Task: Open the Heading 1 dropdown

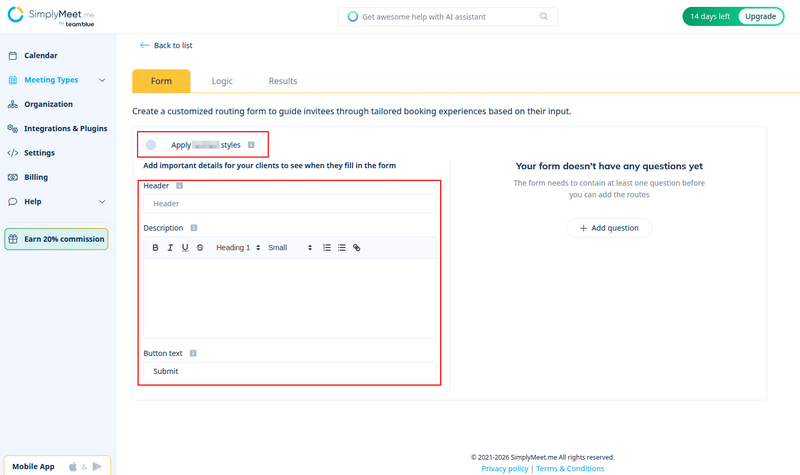Action: pos(238,247)
